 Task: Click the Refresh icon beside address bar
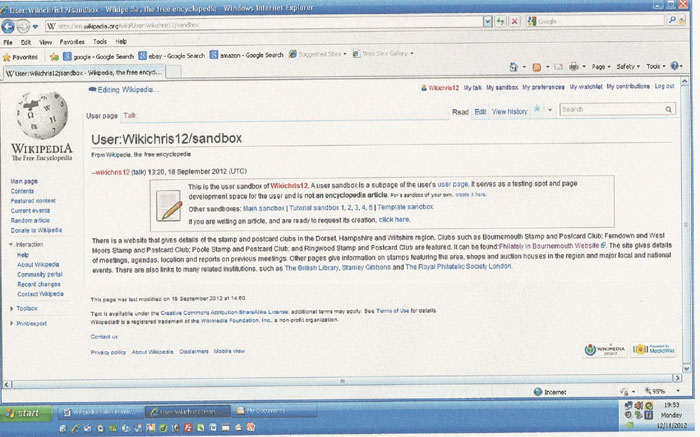(x=500, y=21)
